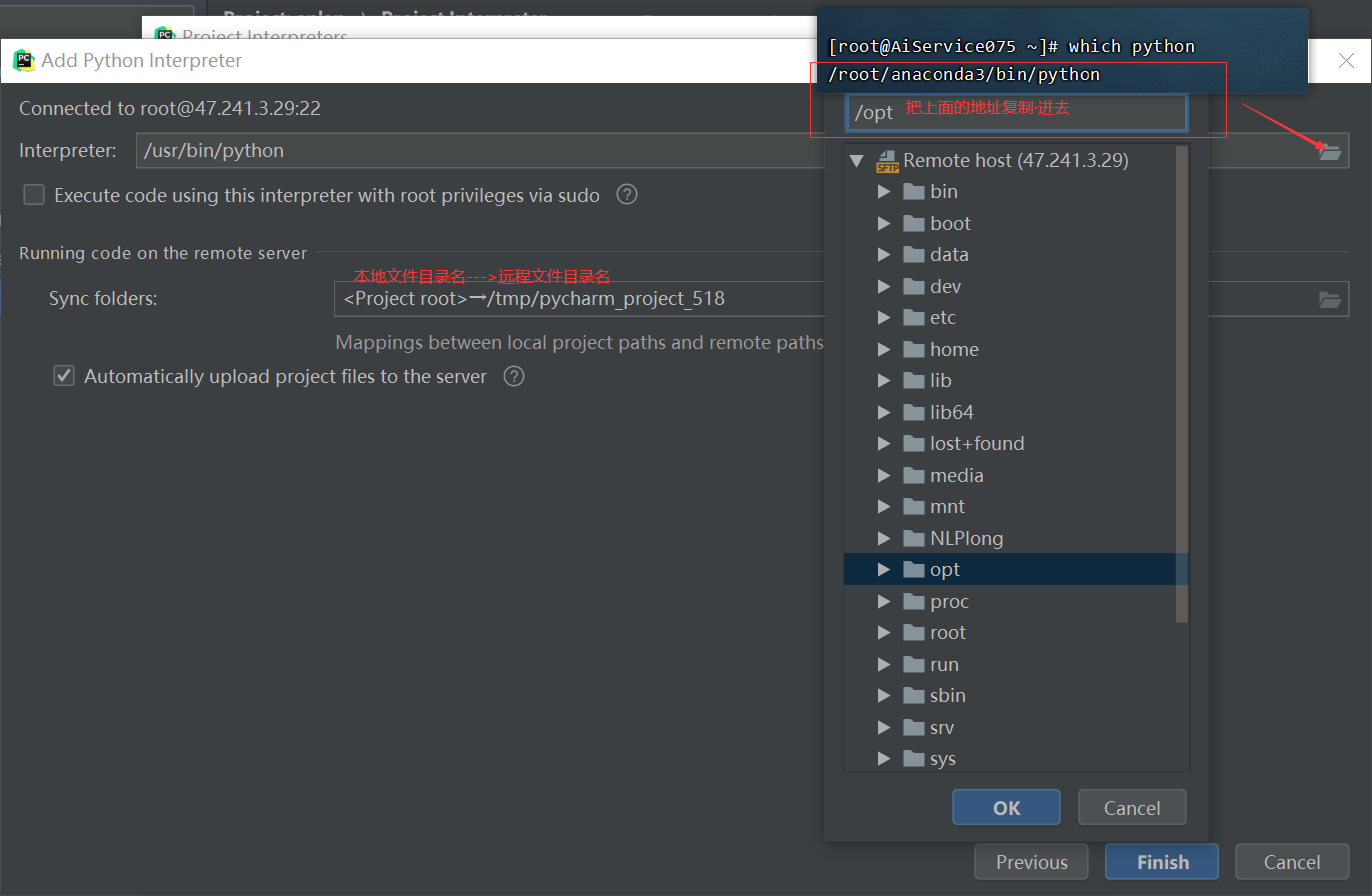This screenshot has height=896, width=1372.
Task: Uncheck automatically upload project files
Action: coord(63,375)
